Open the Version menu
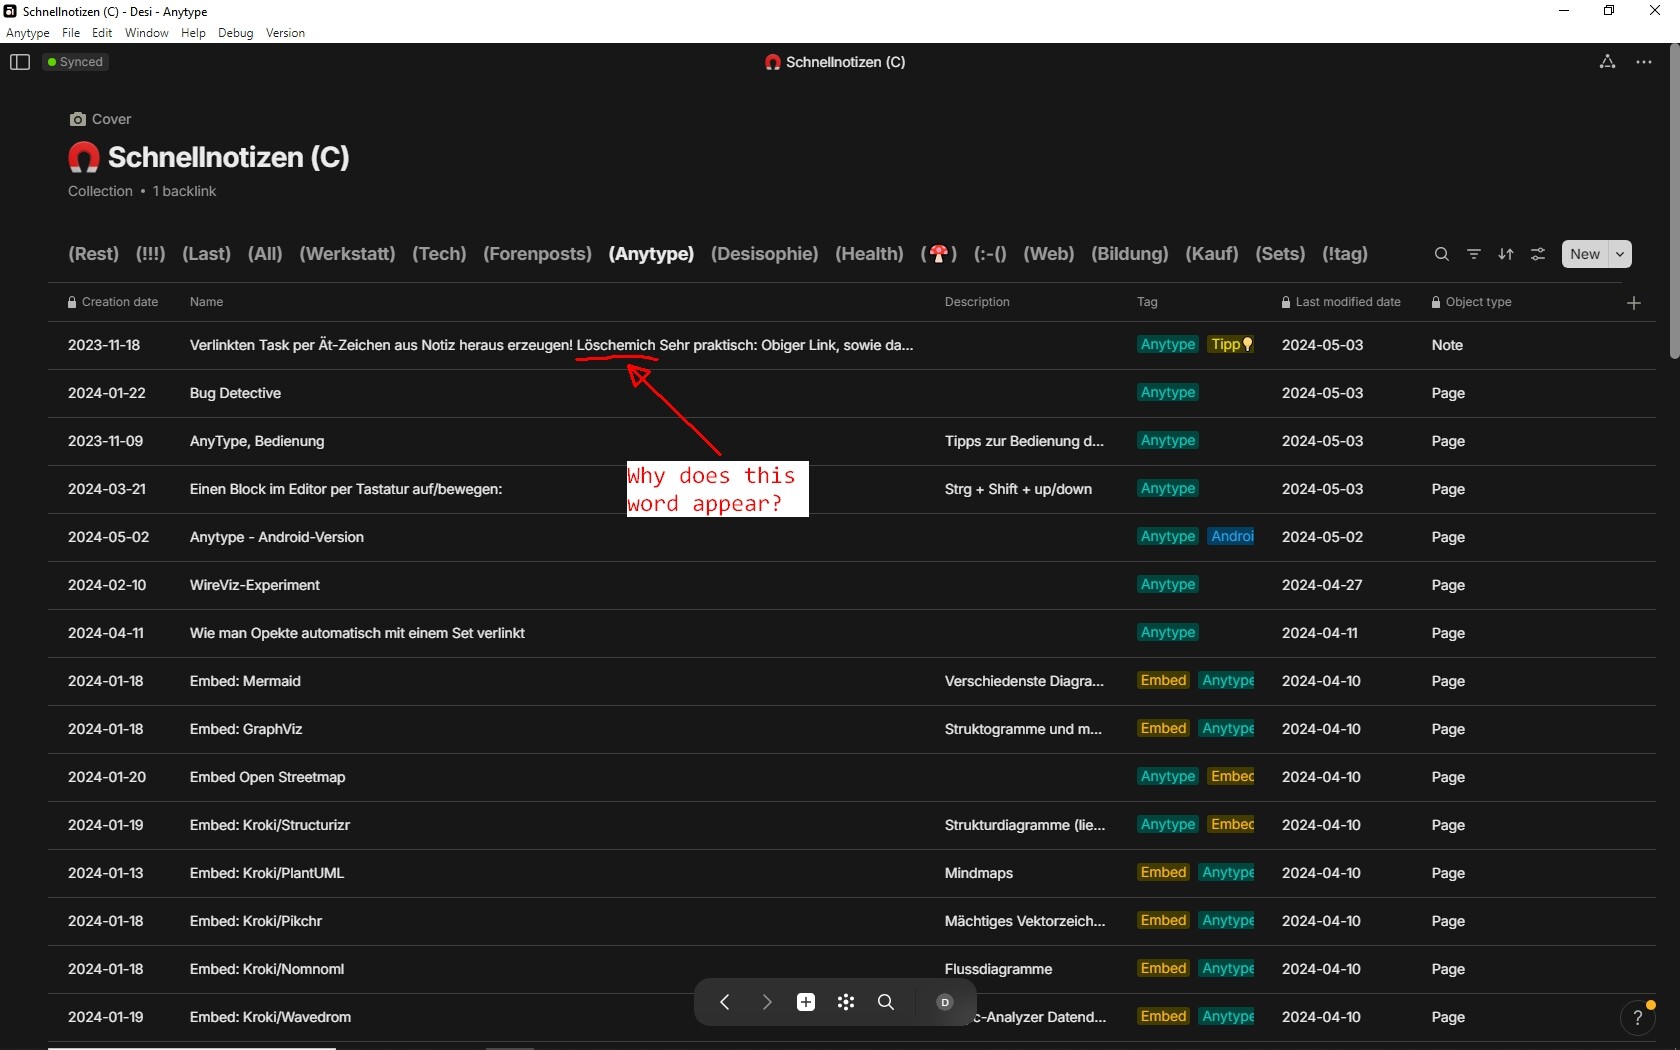Viewport: 1680px width, 1050px height. click(x=286, y=33)
